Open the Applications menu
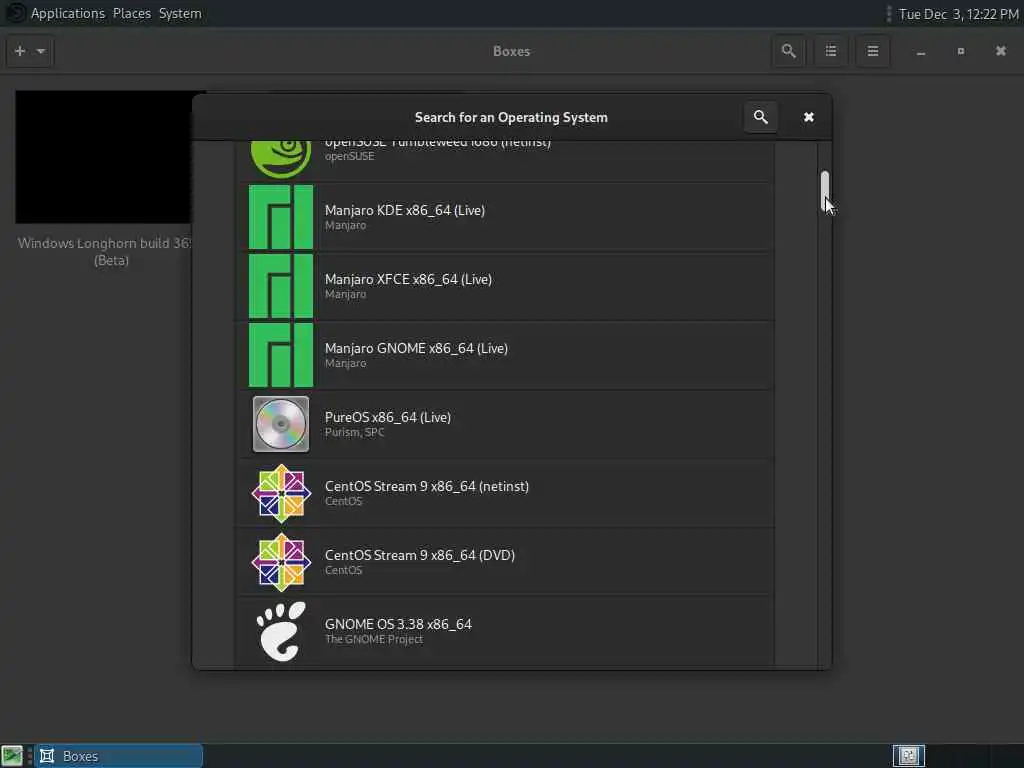1024x768 pixels. (68, 13)
